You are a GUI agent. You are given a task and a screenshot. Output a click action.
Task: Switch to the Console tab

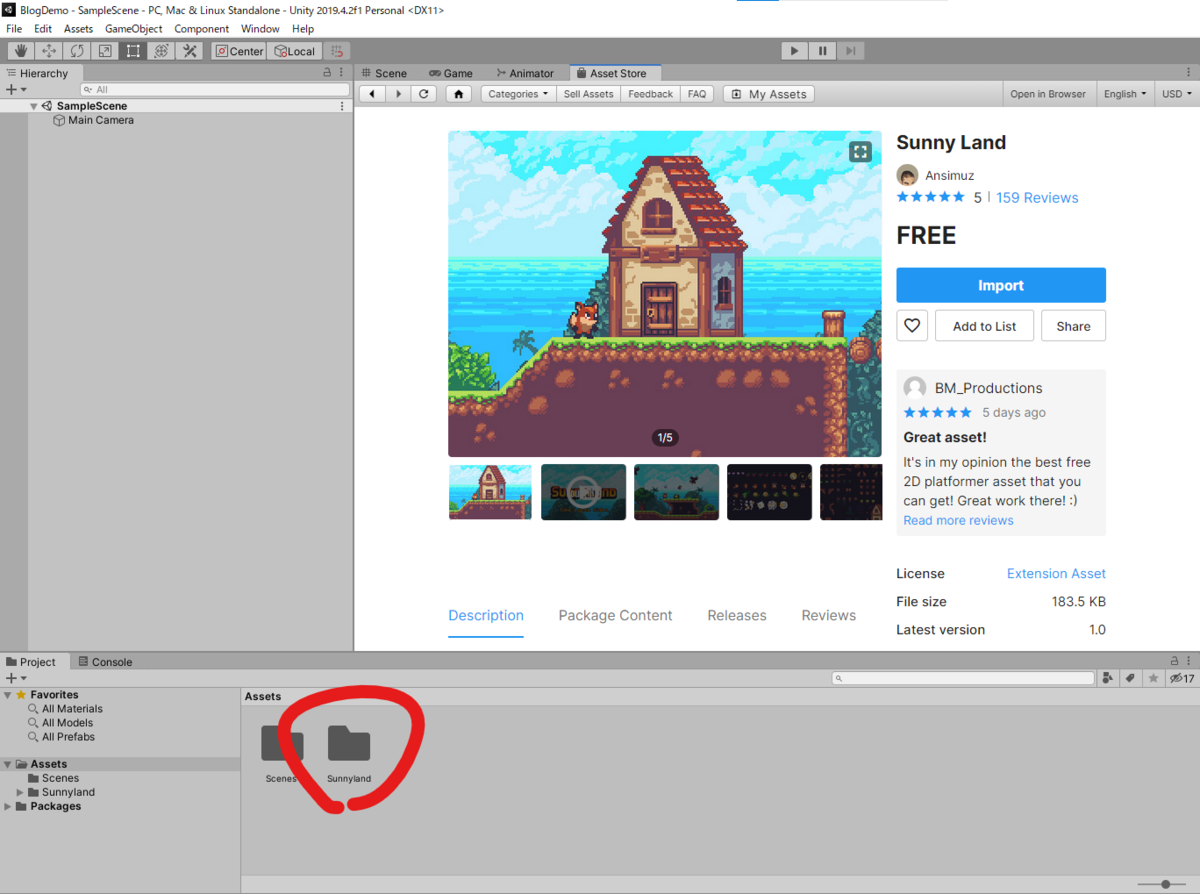coord(104,662)
